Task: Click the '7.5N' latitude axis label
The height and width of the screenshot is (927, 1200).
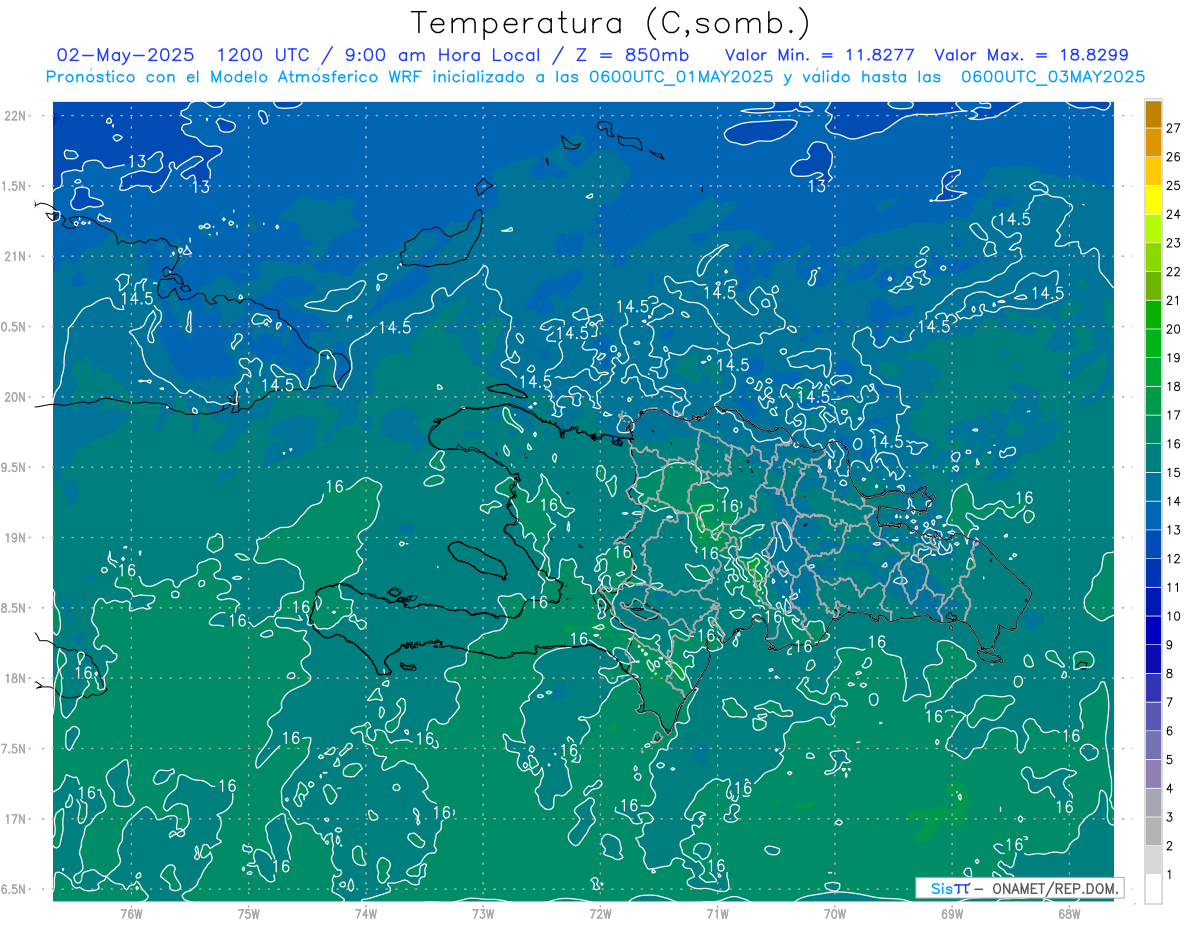Action: (14, 750)
